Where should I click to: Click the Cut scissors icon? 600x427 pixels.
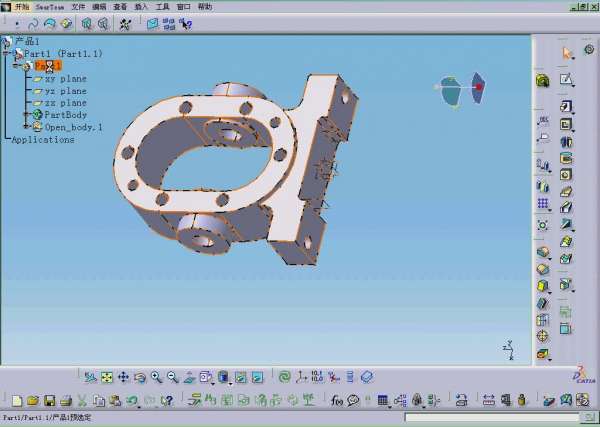(x=84, y=401)
